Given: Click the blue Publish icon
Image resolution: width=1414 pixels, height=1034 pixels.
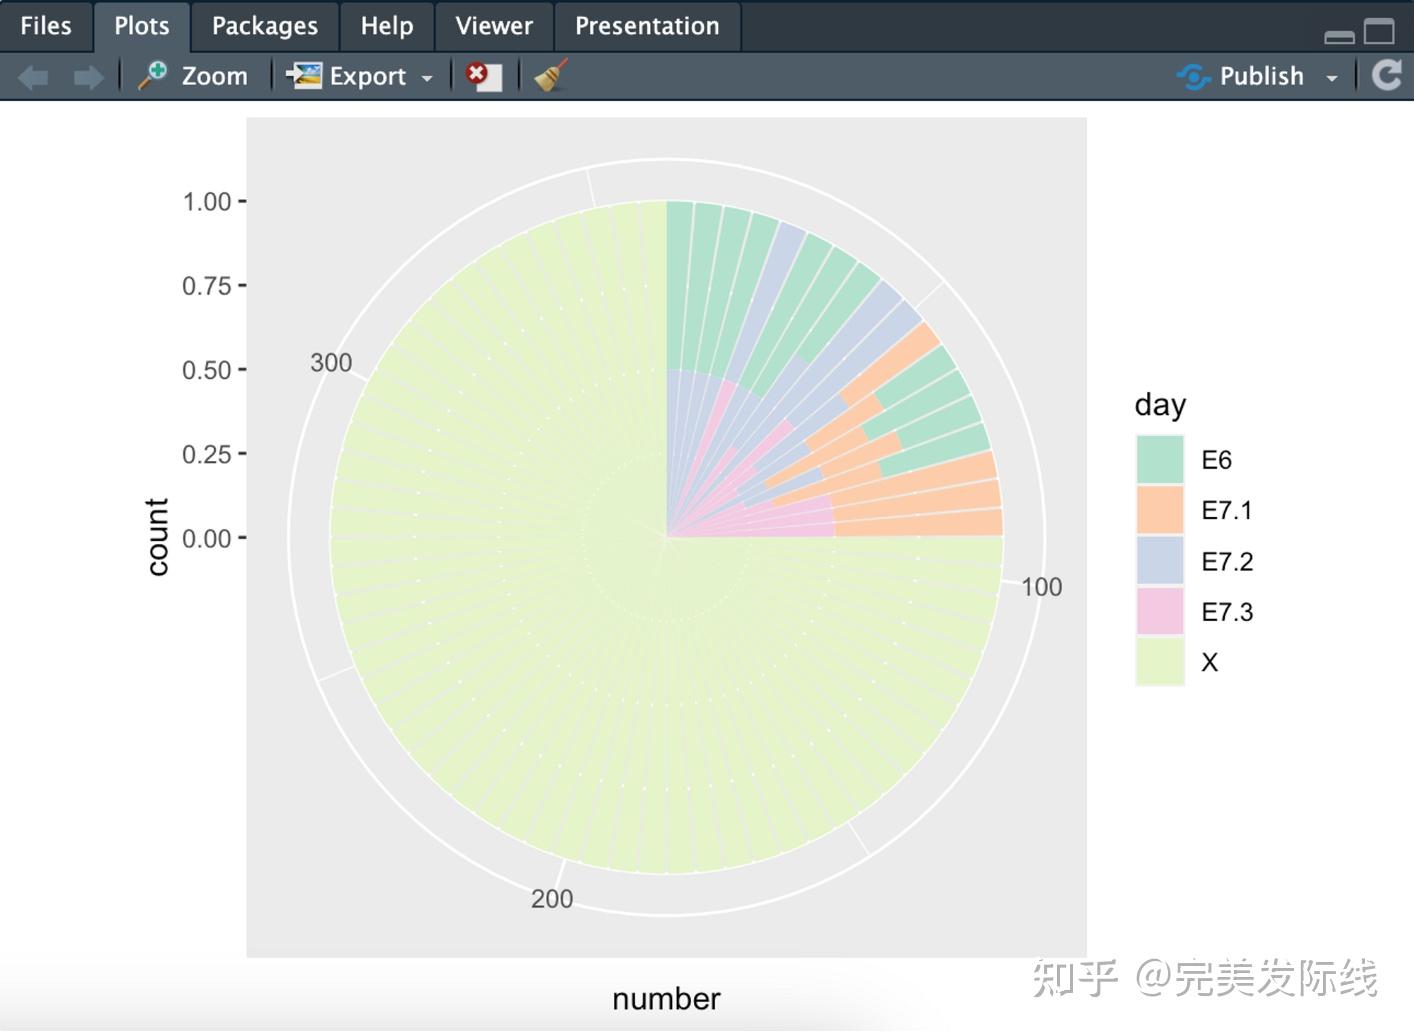Looking at the screenshot, I should [1193, 76].
